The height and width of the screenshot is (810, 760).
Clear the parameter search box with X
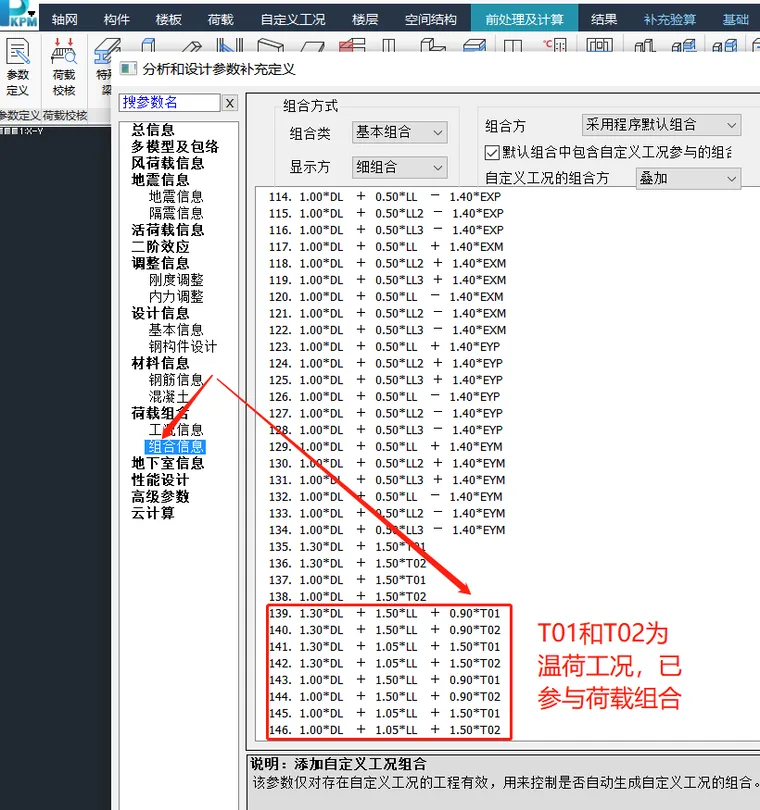(x=229, y=103)
